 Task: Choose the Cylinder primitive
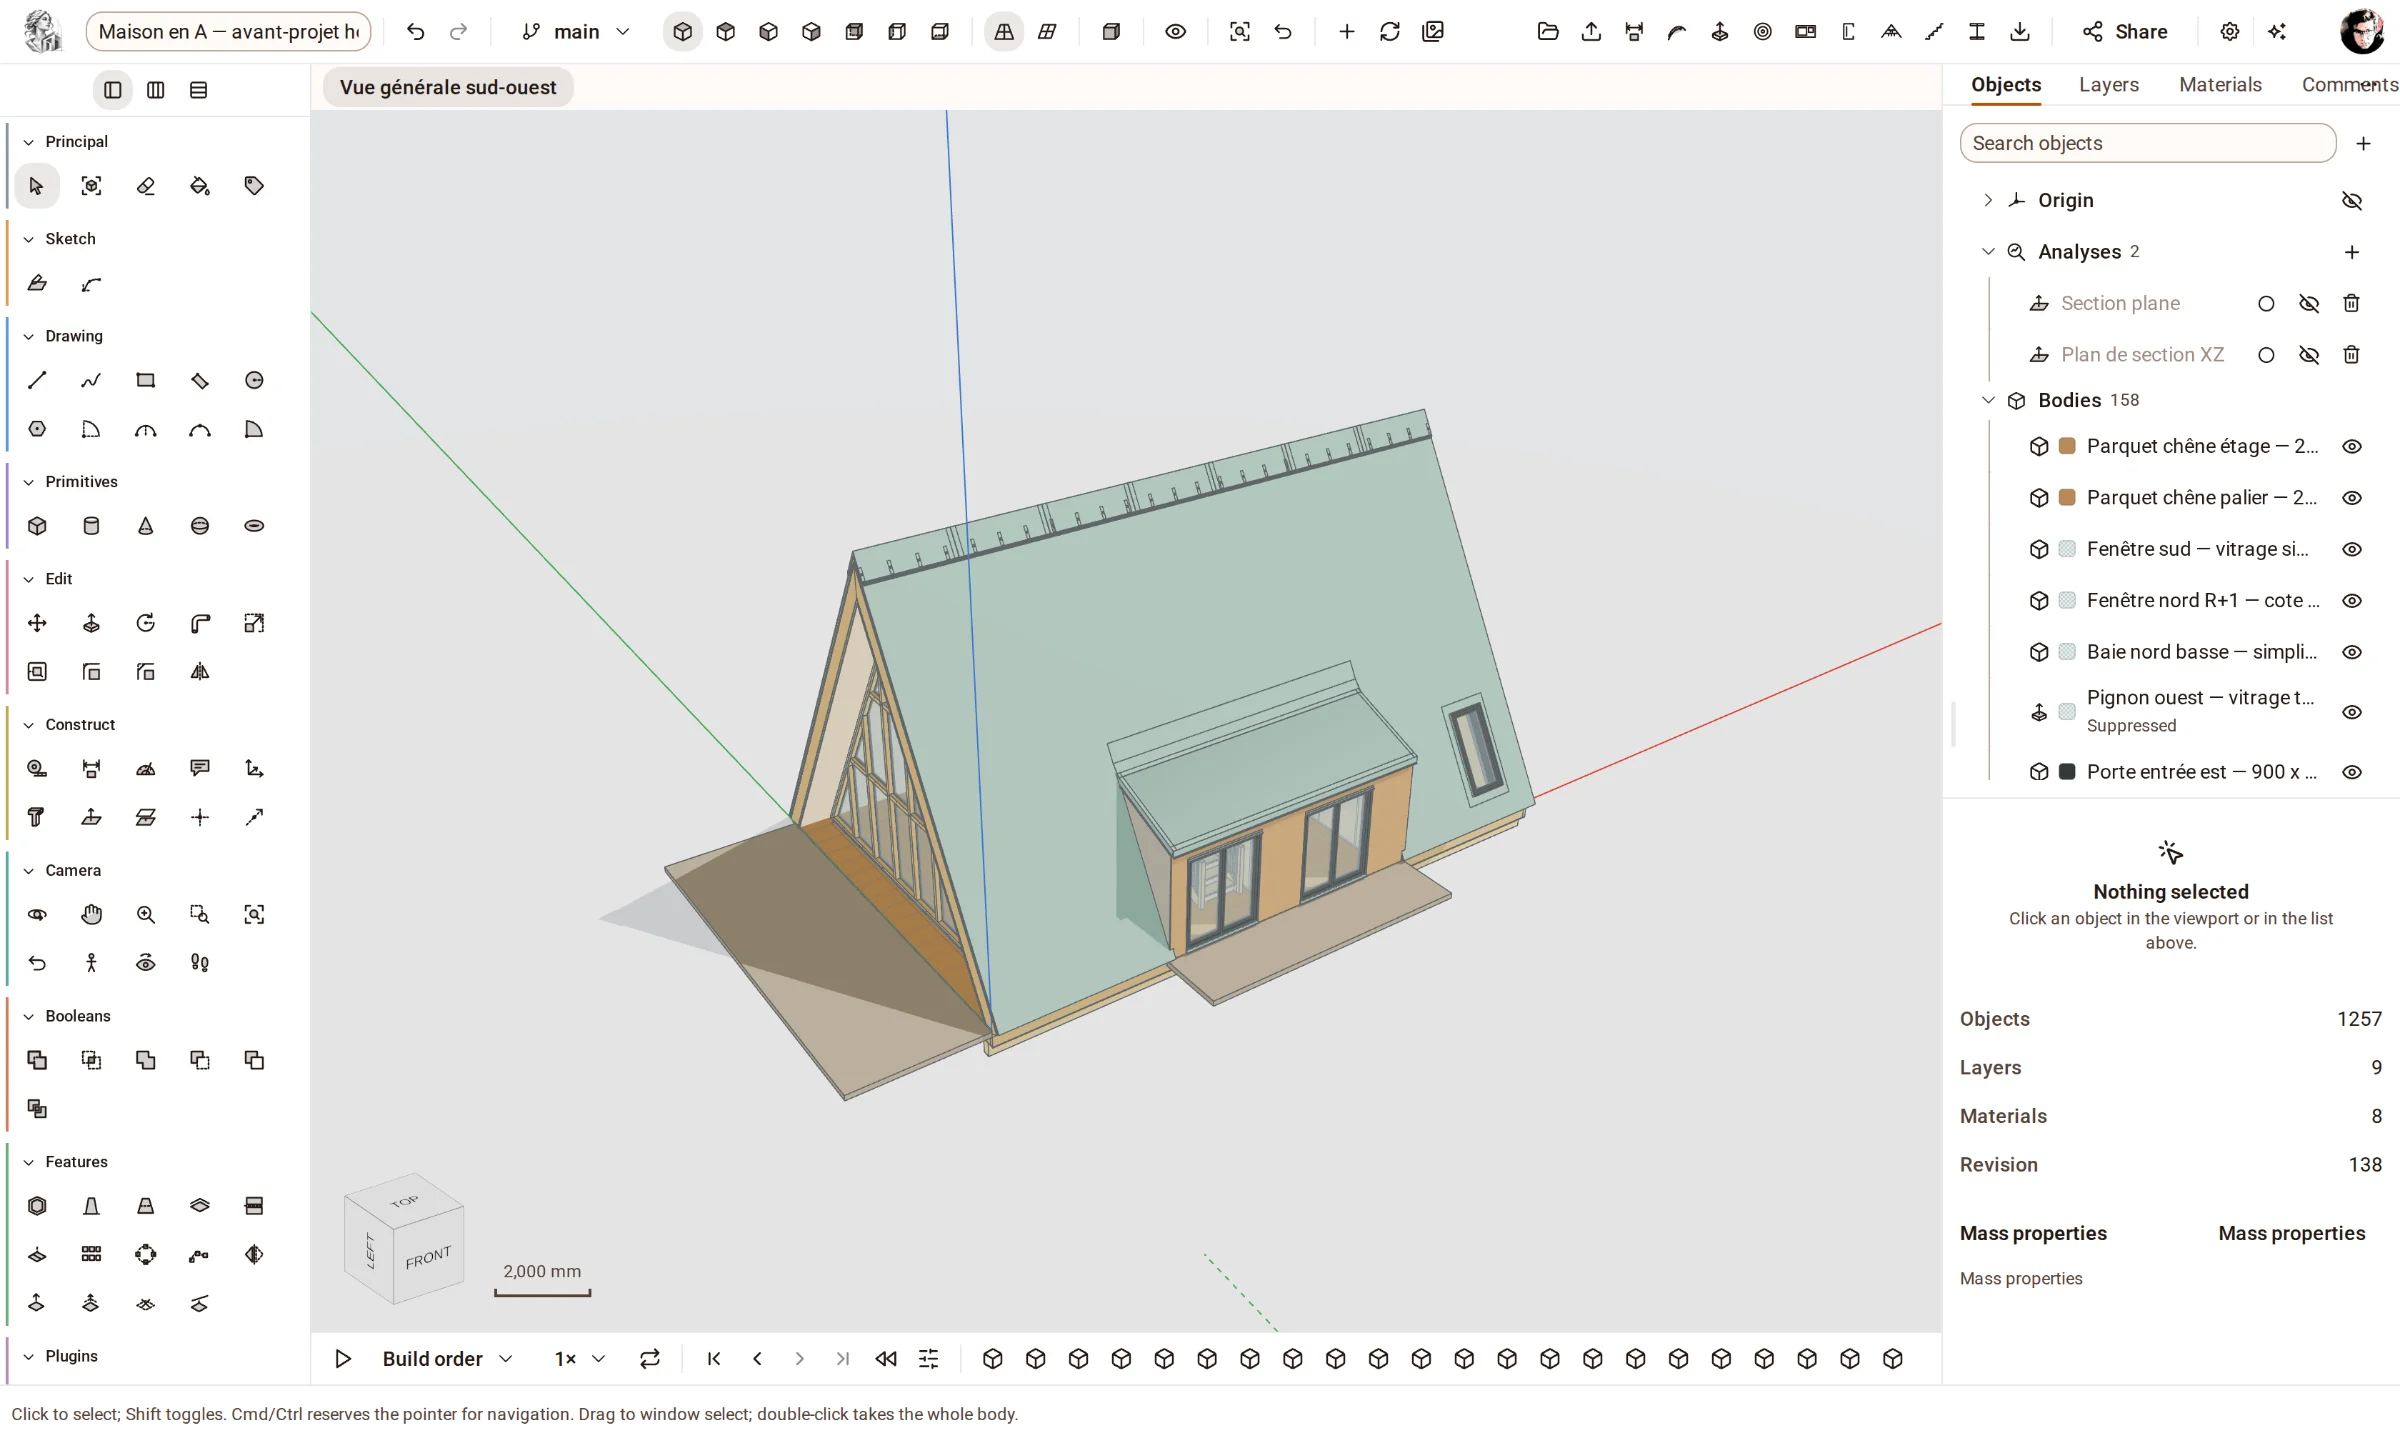pos(91,526)
